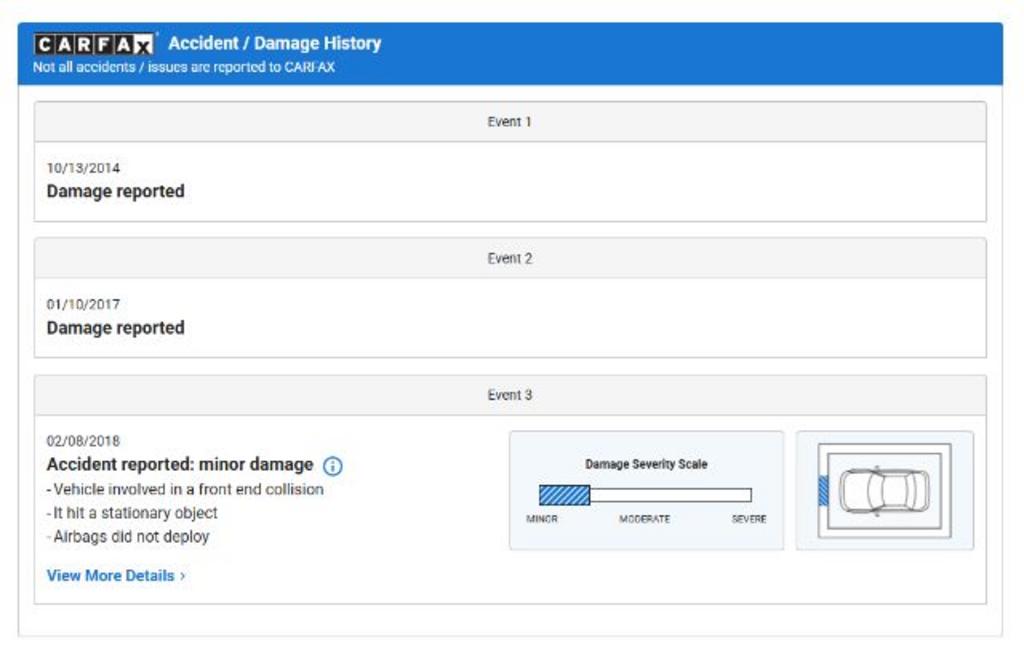
Task: Select the front end collision line
Action: click(x=185, y=489)
